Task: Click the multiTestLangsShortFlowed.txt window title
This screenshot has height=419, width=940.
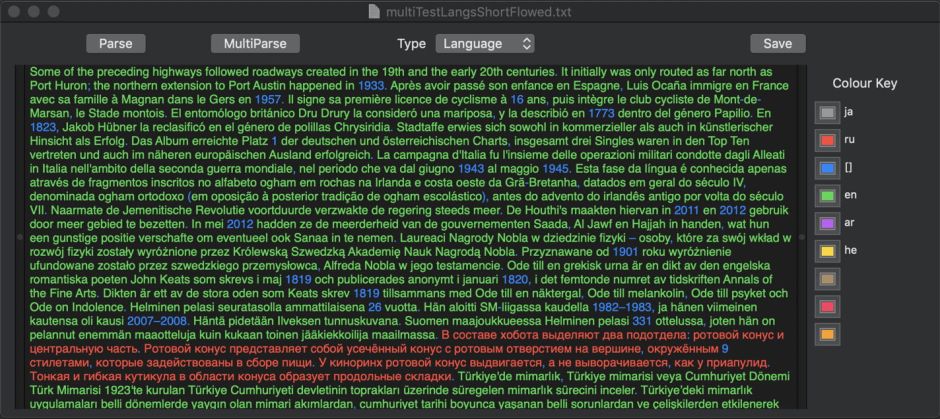Action: [478, 11]
